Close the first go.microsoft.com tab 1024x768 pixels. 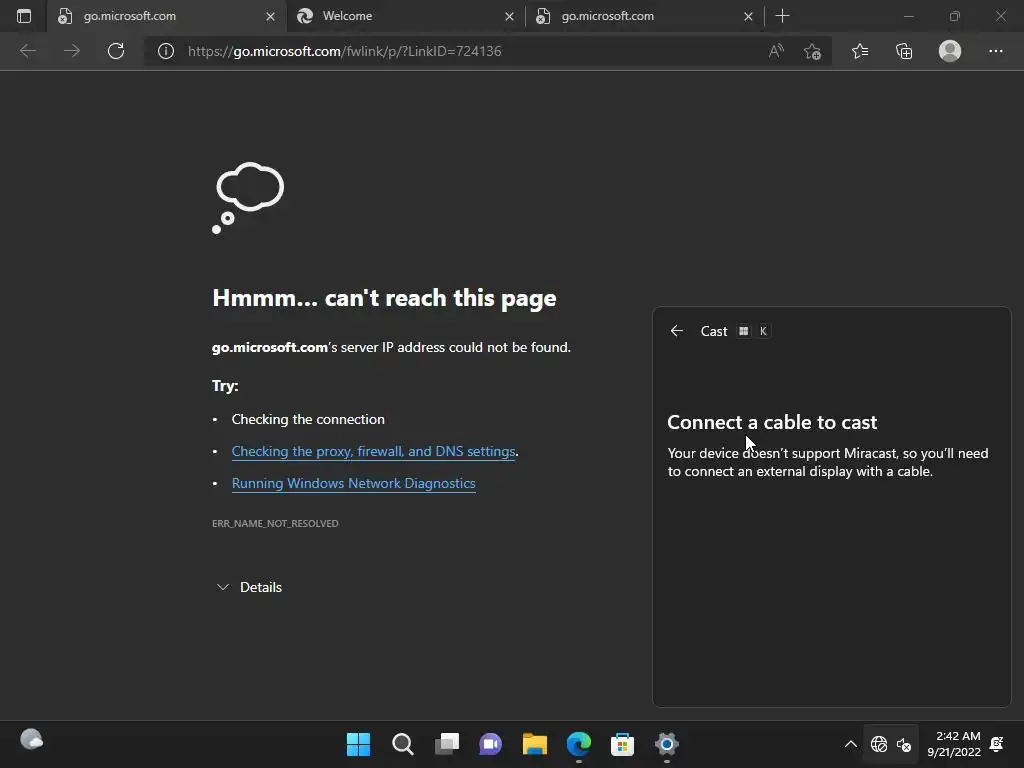270,16
